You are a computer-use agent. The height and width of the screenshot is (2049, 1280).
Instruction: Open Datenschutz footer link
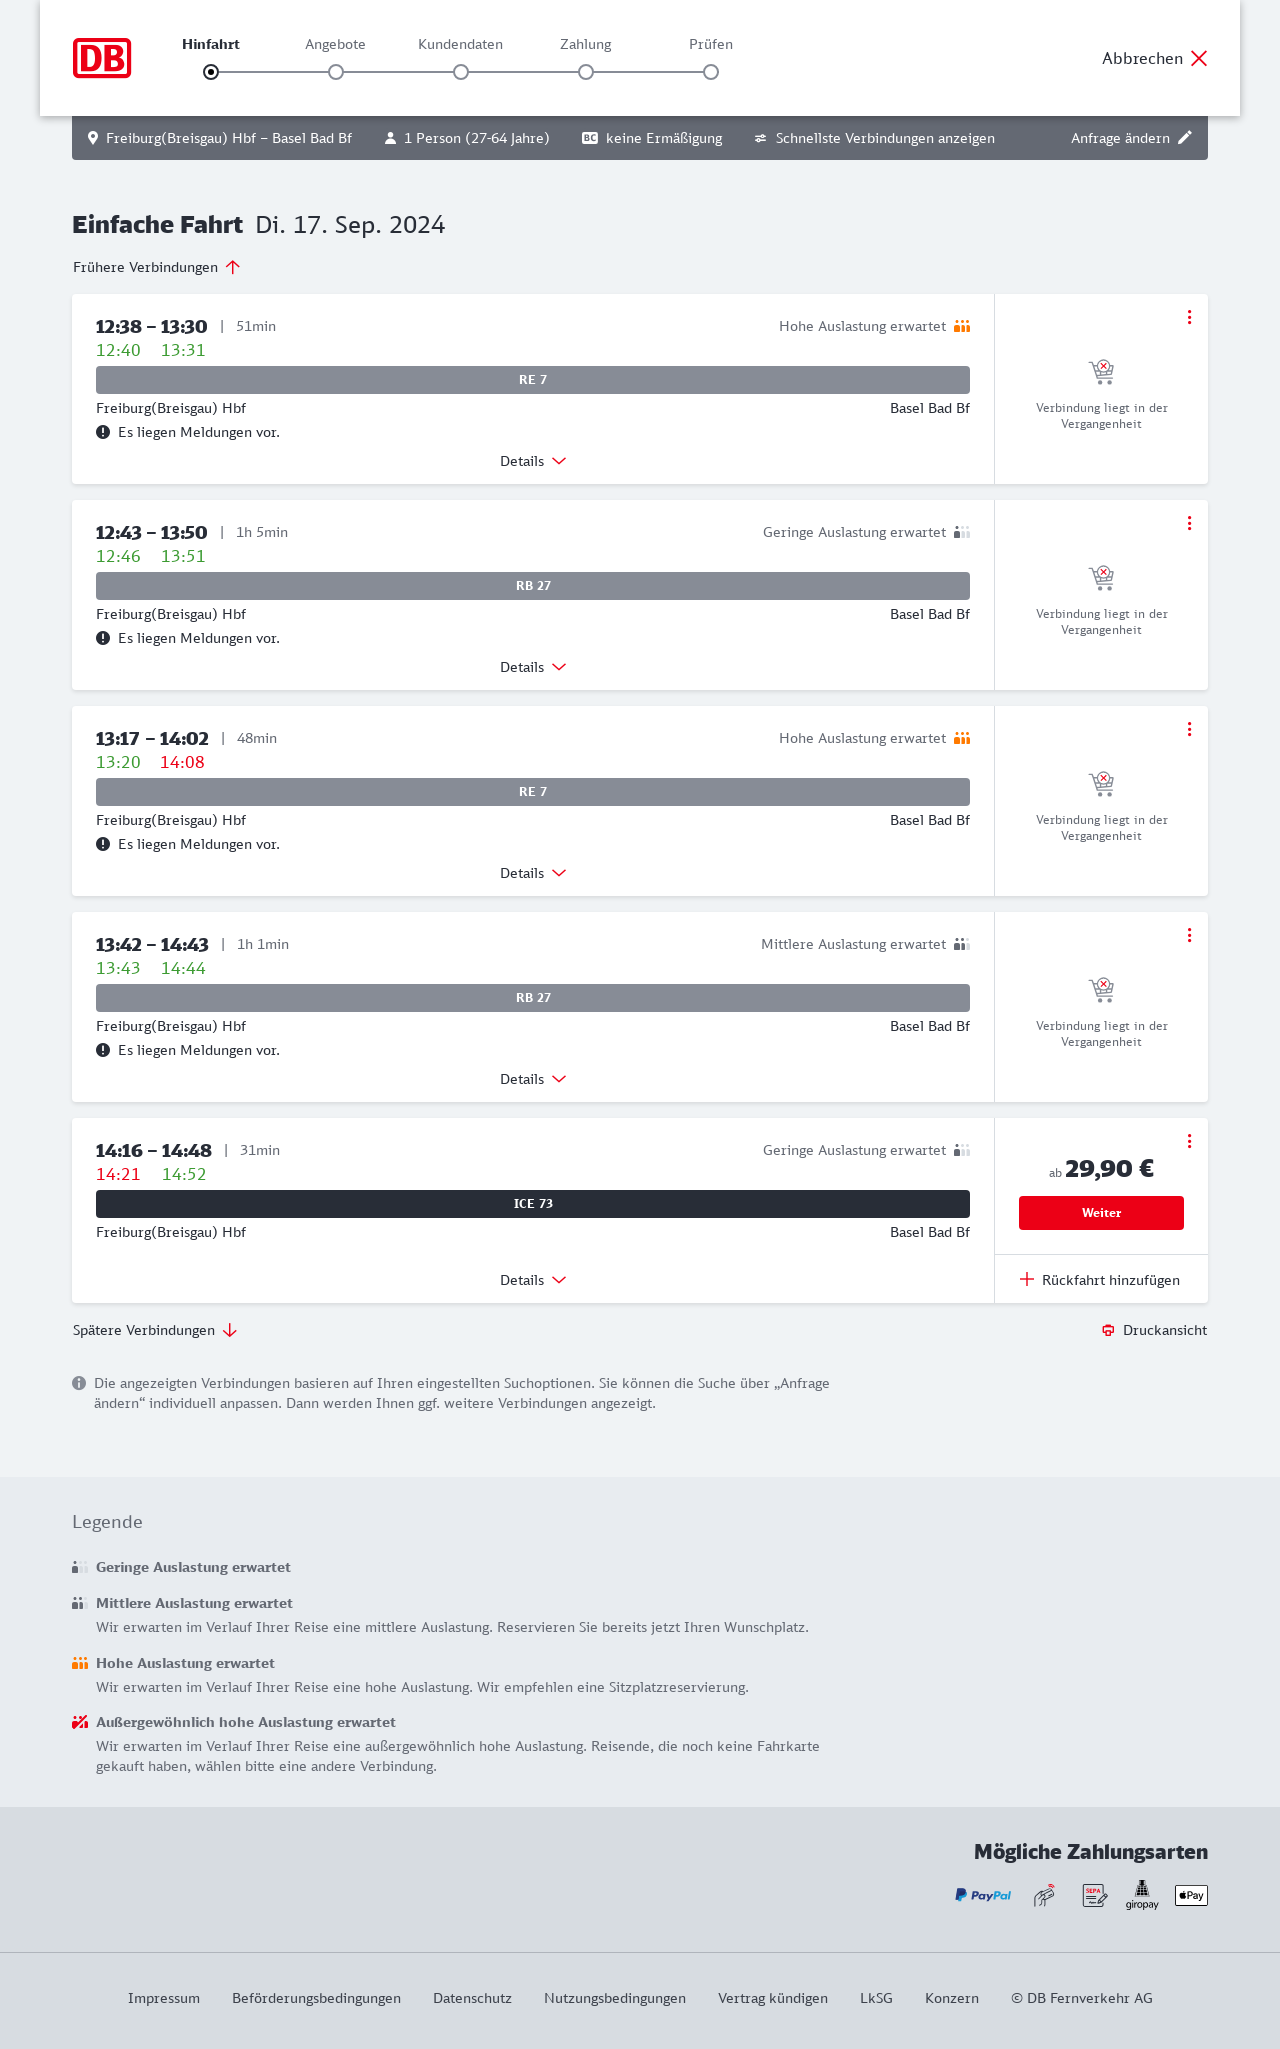pos(472,1998)
